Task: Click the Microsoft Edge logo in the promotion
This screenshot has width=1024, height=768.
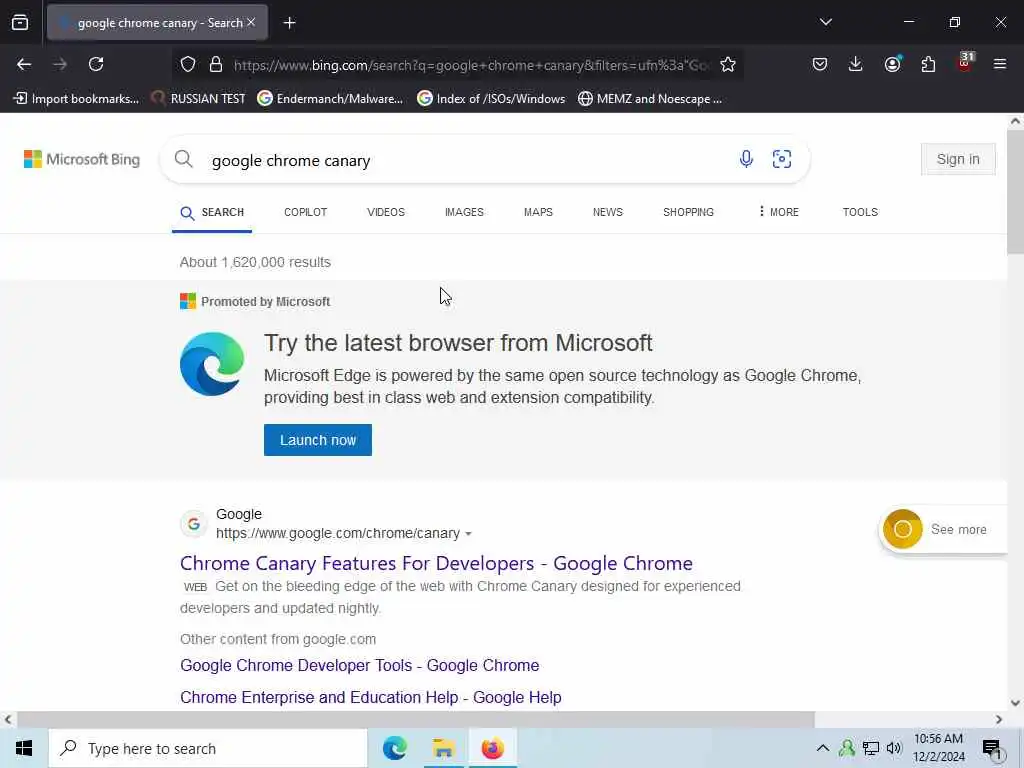Action: point(212,364)
